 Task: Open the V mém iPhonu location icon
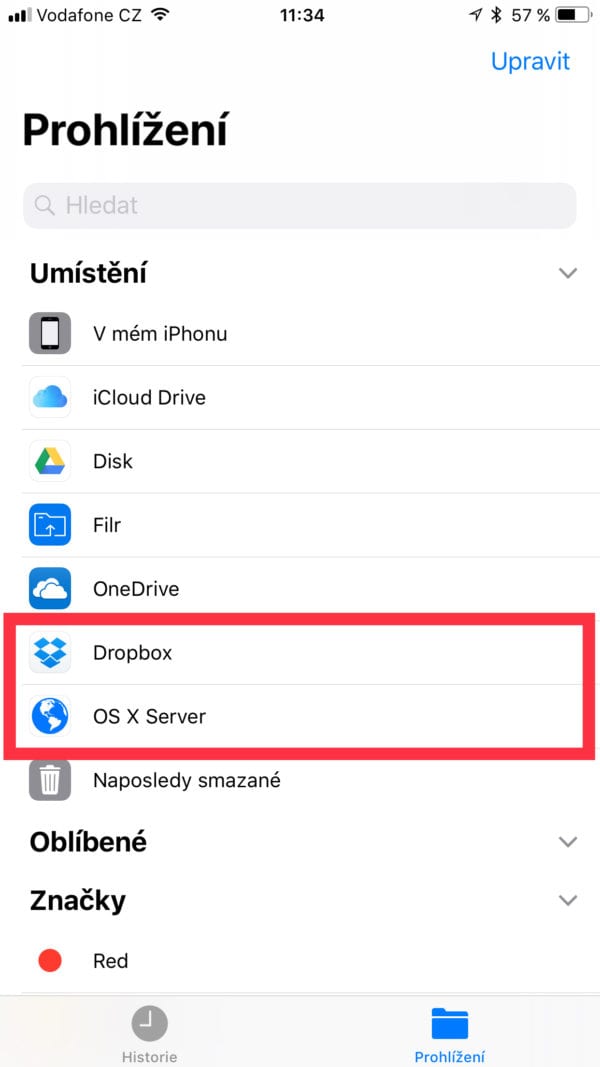pos(50,333)
